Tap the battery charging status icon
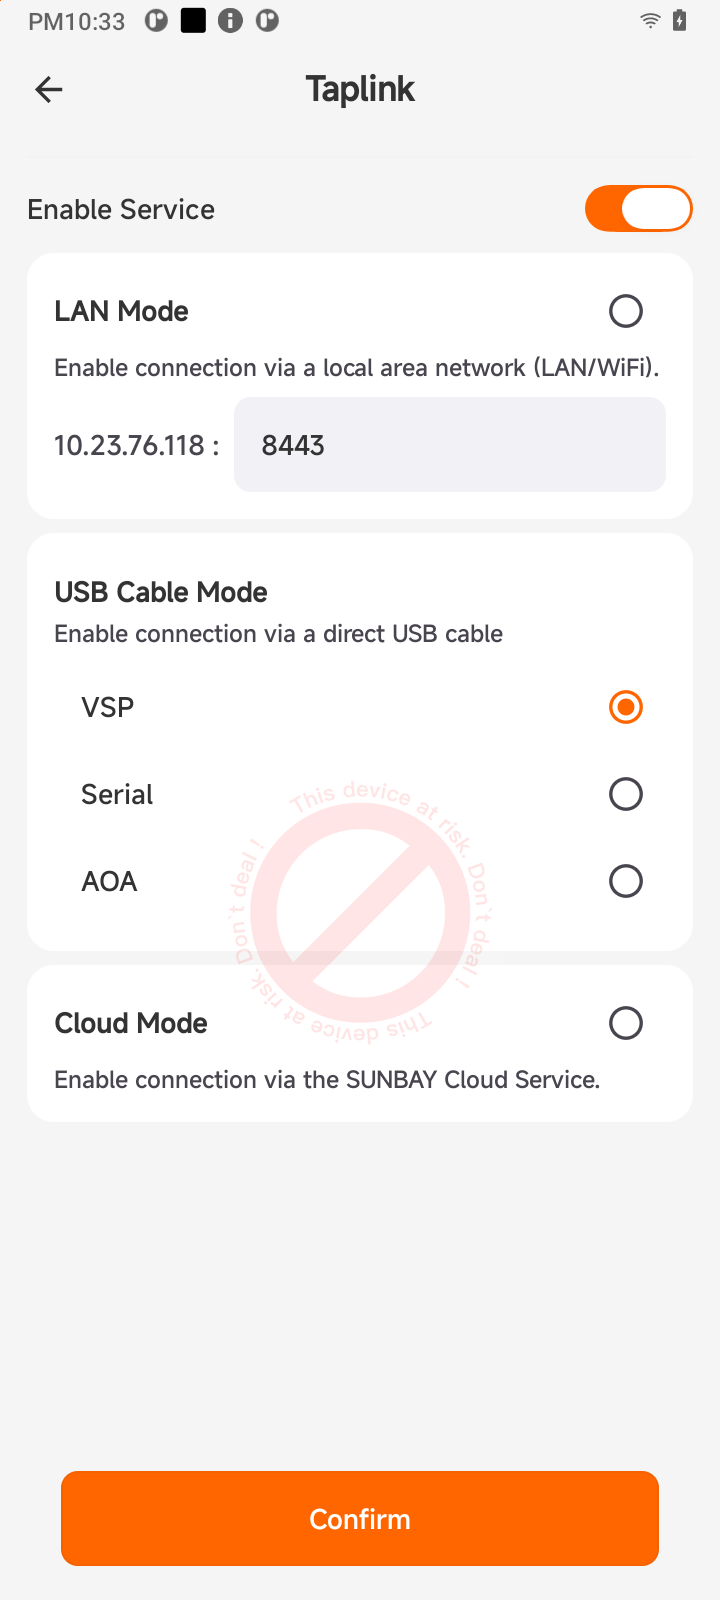This screenshot has width=720, height=1600. pyautogui.click(x=680, y=21)
